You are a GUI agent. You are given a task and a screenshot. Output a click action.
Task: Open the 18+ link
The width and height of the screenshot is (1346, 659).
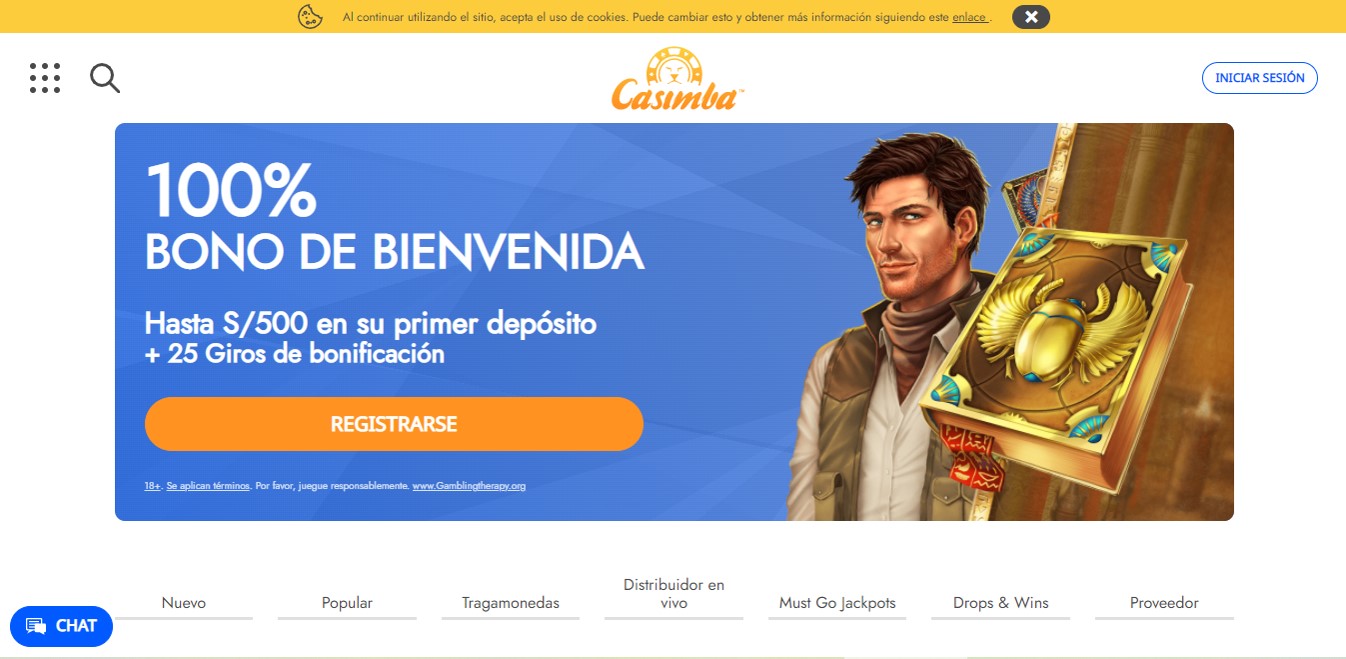tap(152, 486)
